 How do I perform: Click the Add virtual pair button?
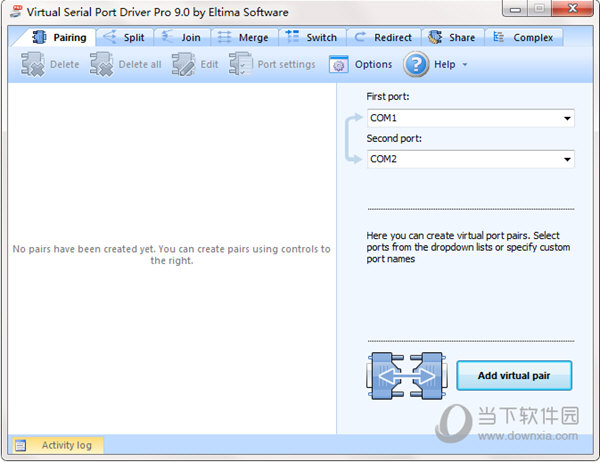(514, 375)
